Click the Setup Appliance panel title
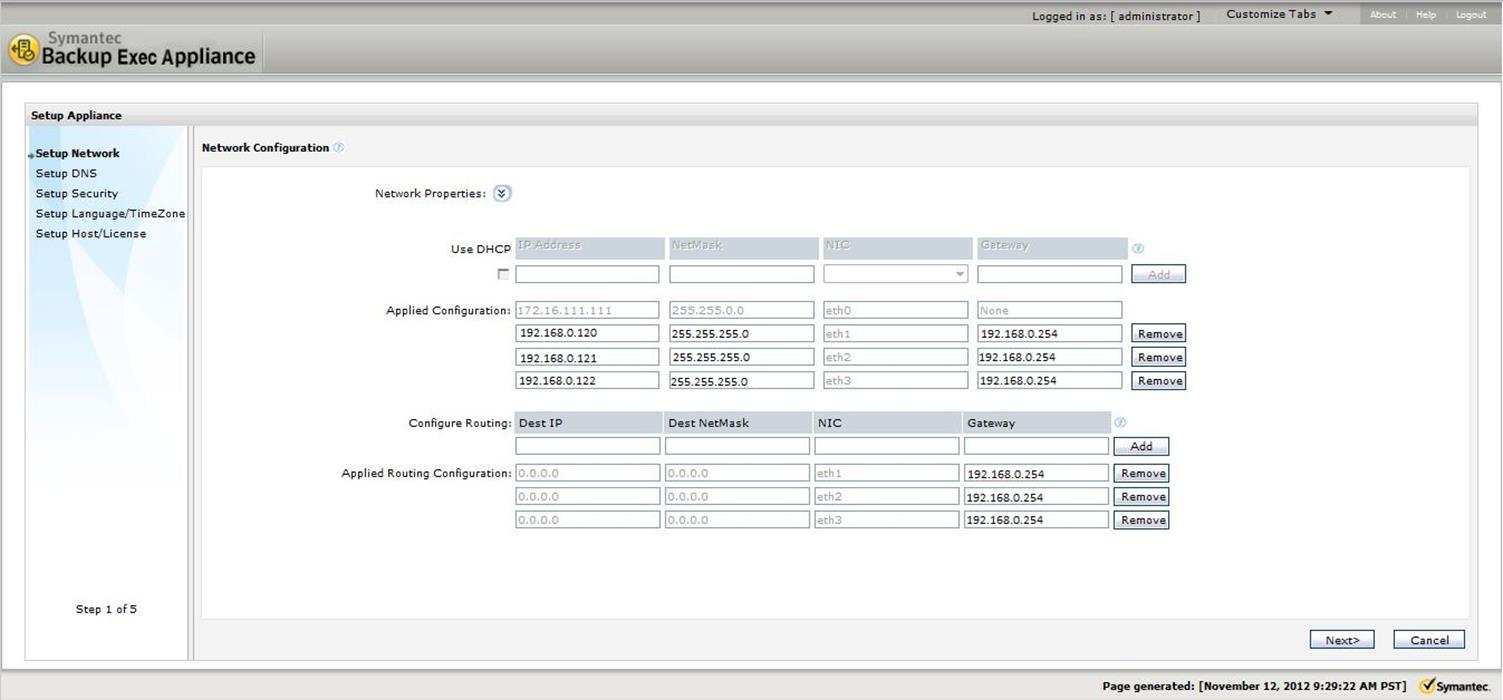This screenshot has height=700, width=1503. (x=76, y=115)
